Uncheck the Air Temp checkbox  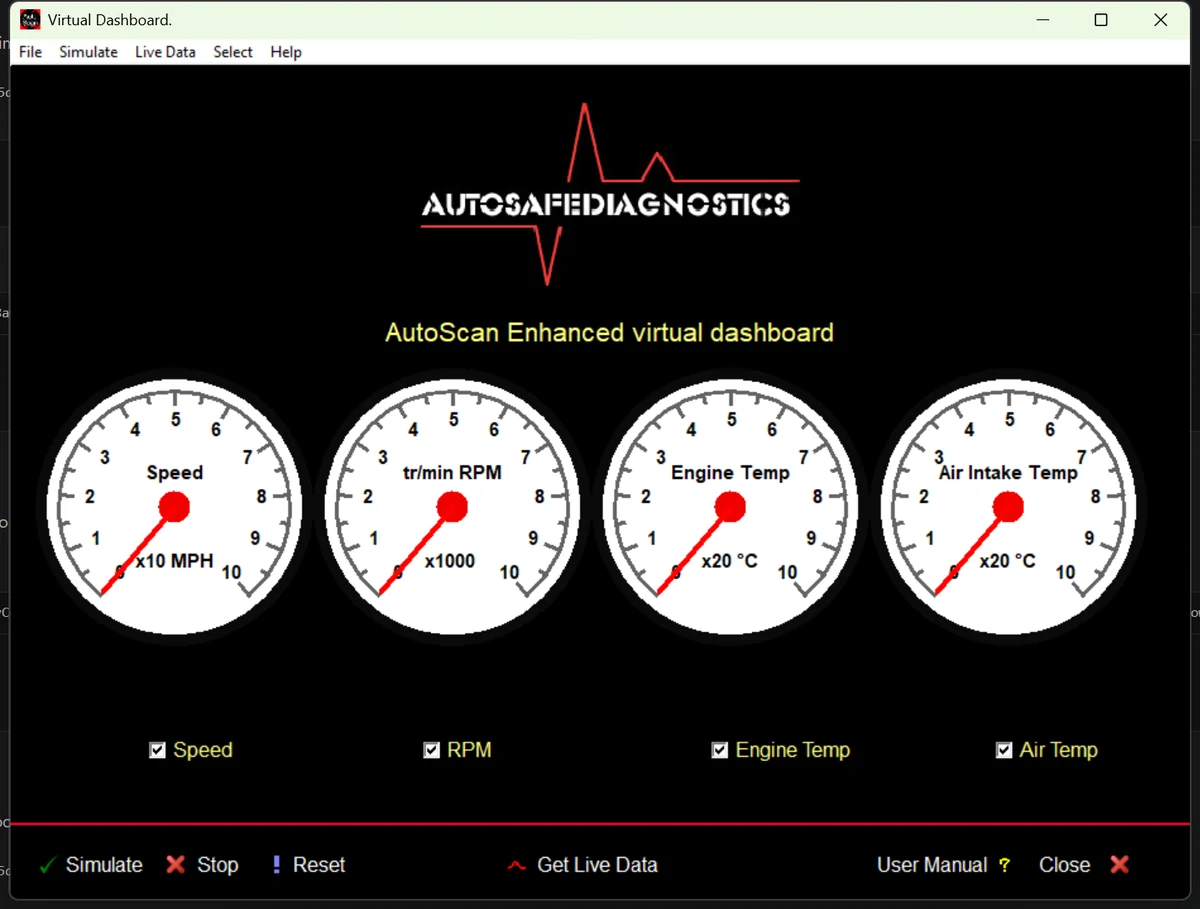(x=1004, y=750)
